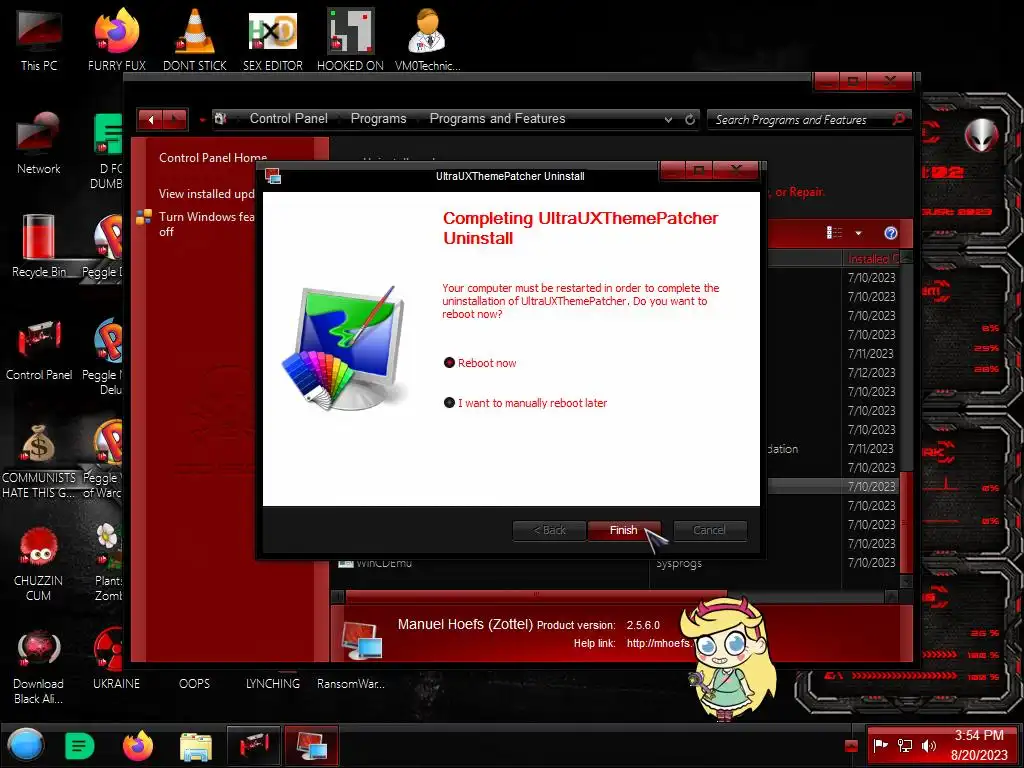Open the DONT STICK VLC cone icon
Image resolution: width=1024 pixels, height=768 pixels.
195,39
